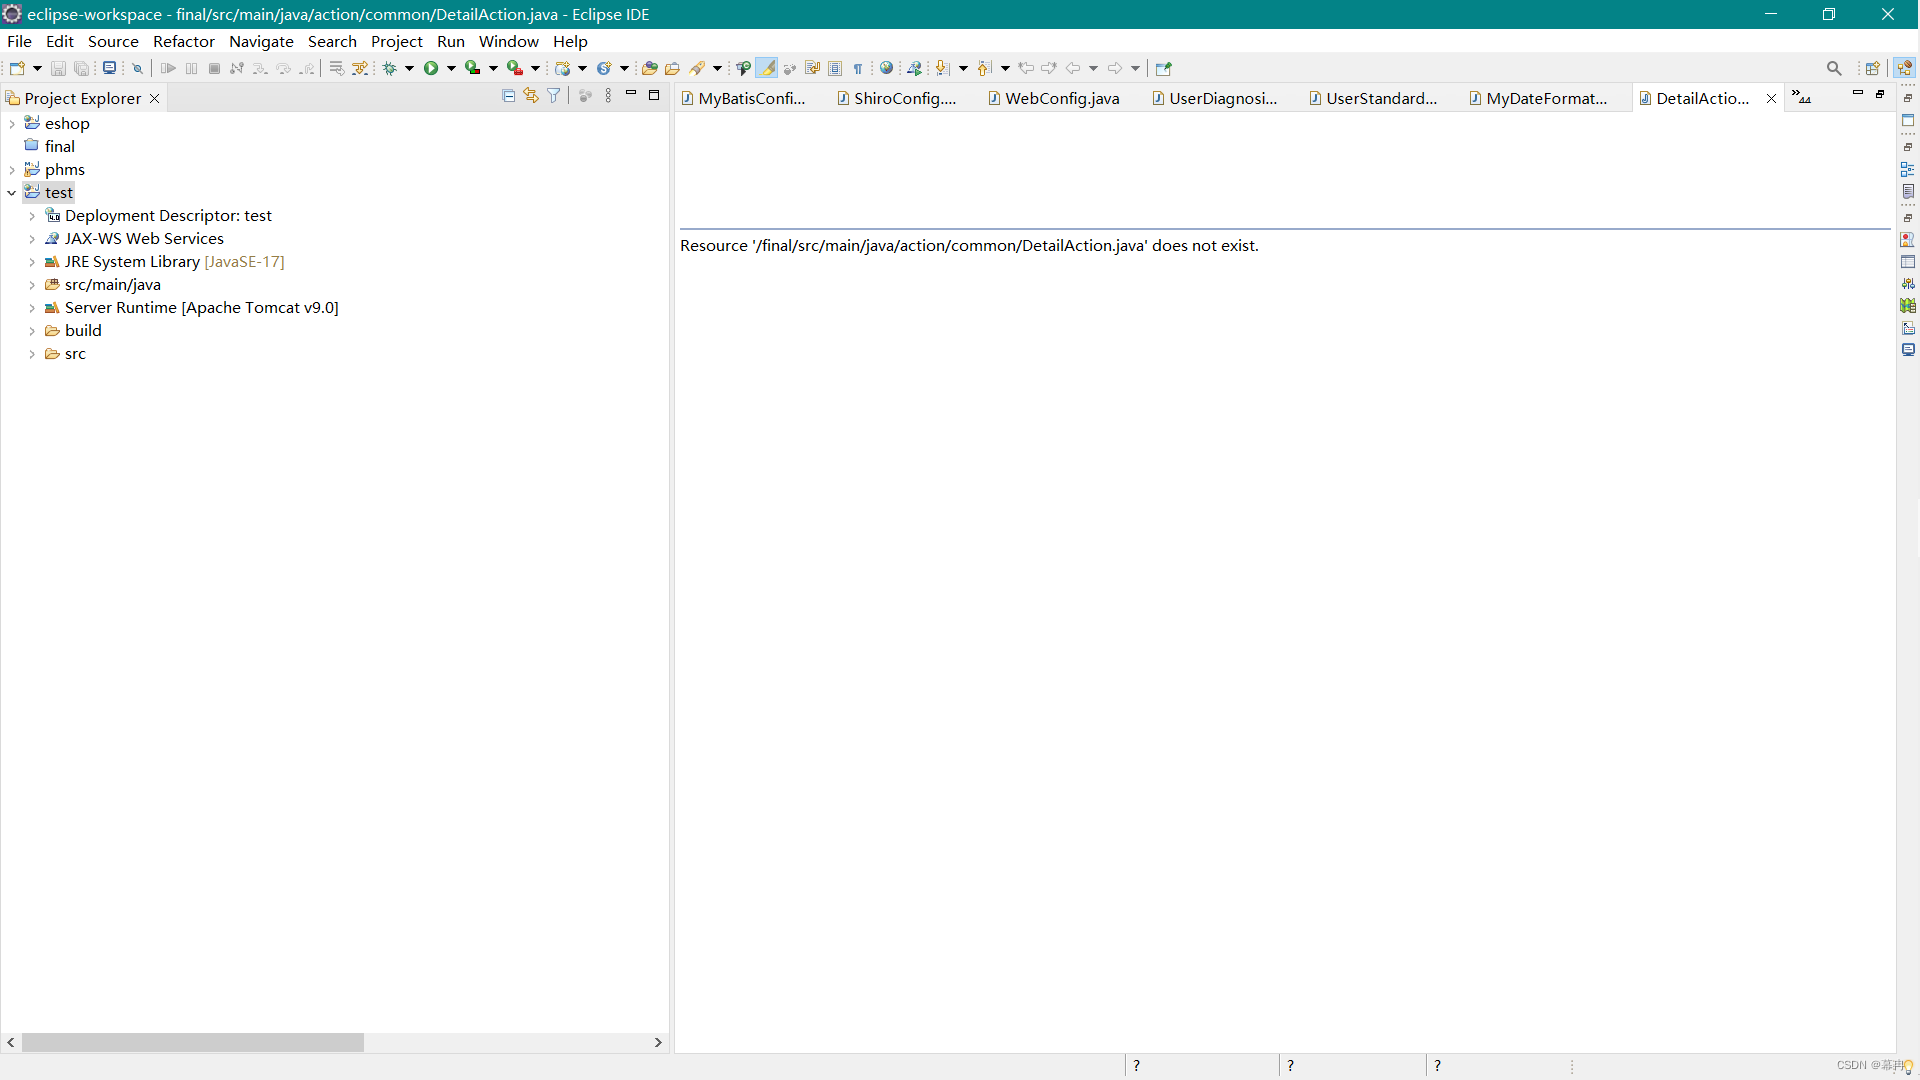The width and height of the screenshot is (1920, 1080).
Task: Switch to the WebConfig.java tab
Action: point(1061,98)
